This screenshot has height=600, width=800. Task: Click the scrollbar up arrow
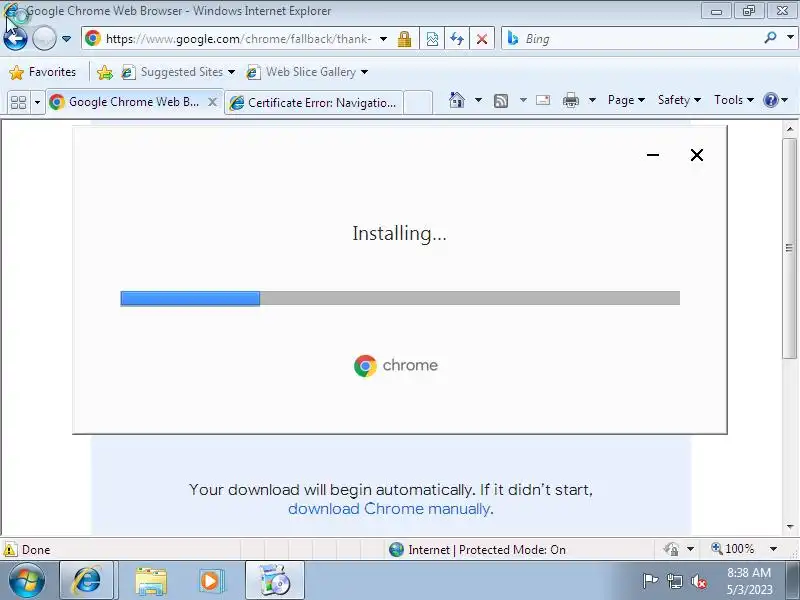coord(790,129)
